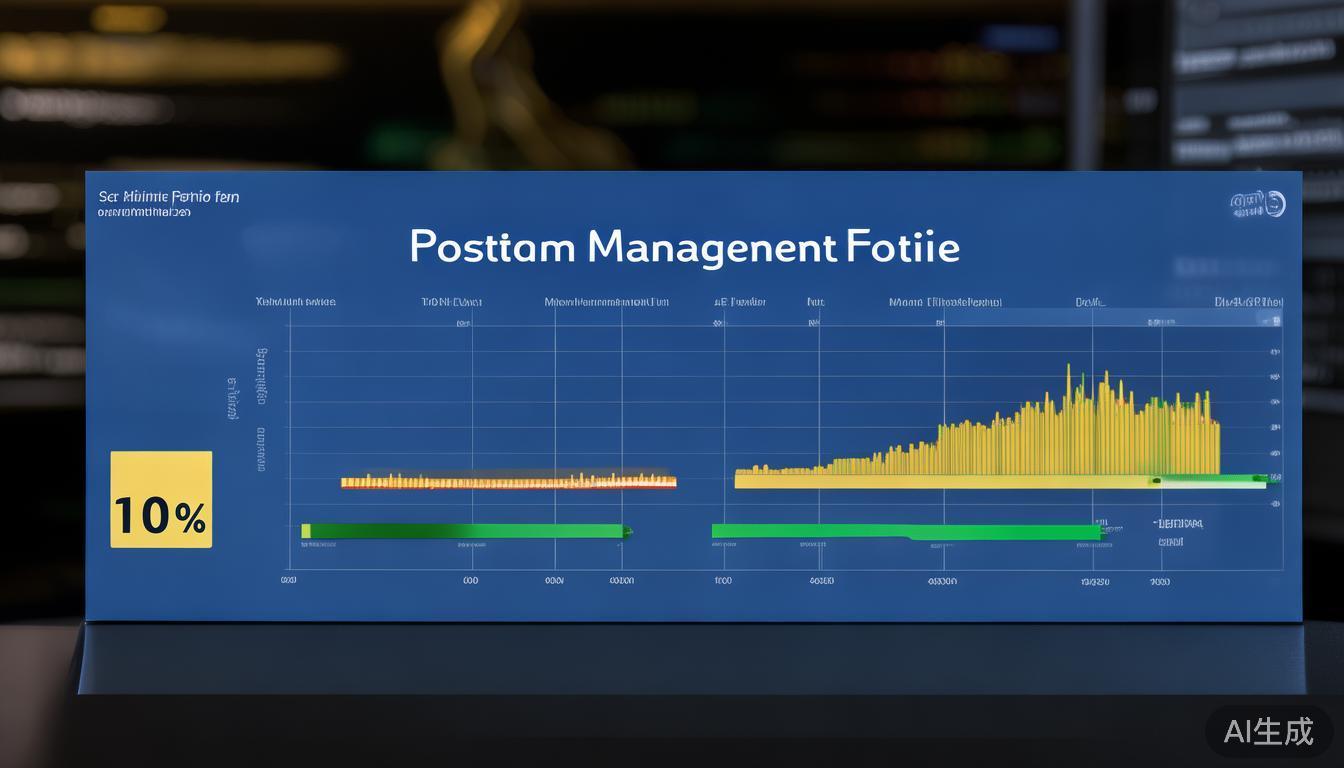Click the yellow 10% badge

[161, 499]
